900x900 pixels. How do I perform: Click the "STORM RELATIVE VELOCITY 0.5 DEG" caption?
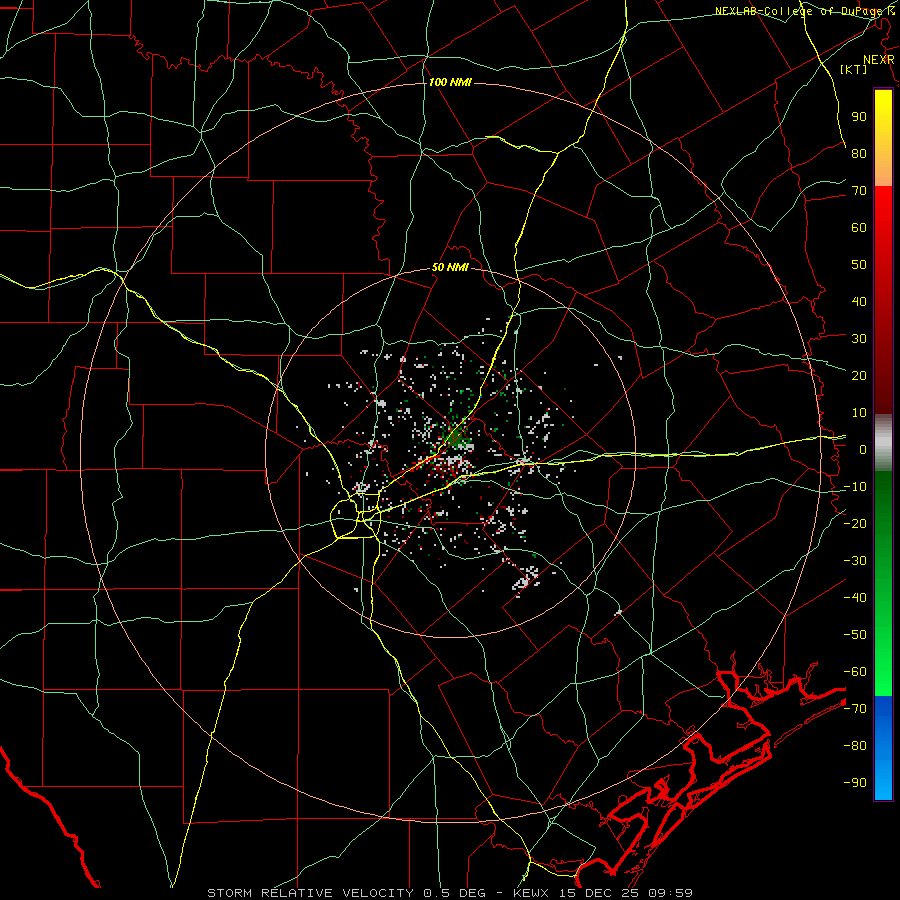346,893
